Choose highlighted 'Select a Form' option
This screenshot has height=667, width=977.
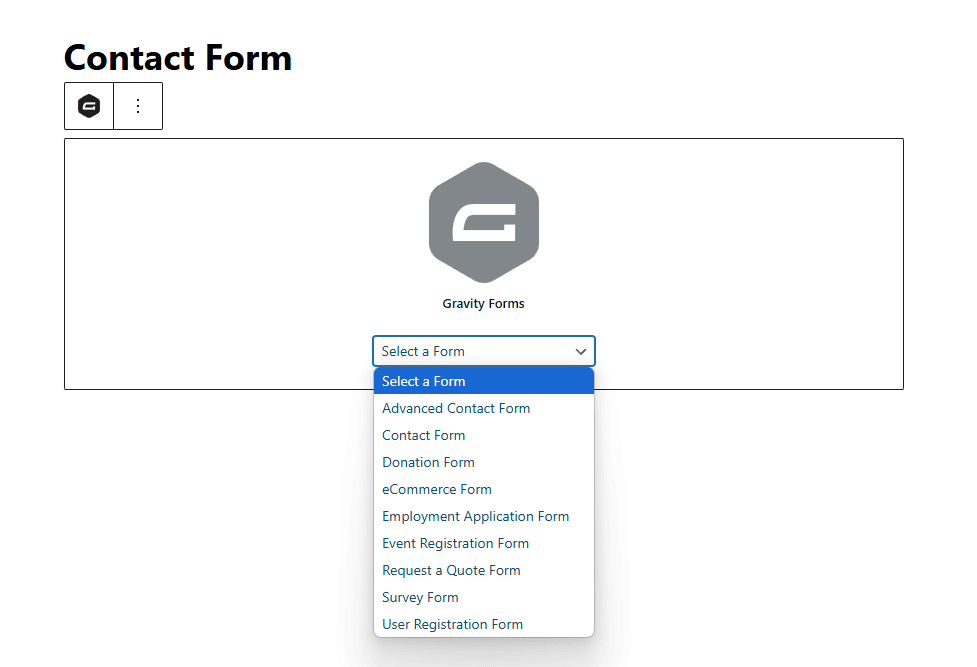click(484, 381)
